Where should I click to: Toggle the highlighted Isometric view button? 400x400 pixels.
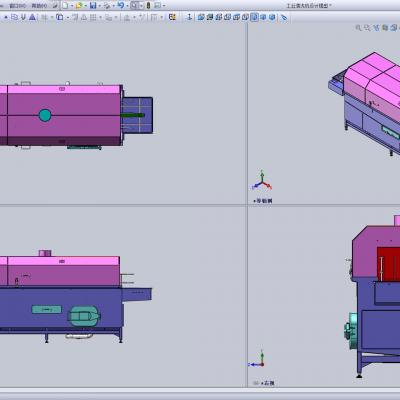[x=254, y=17]
